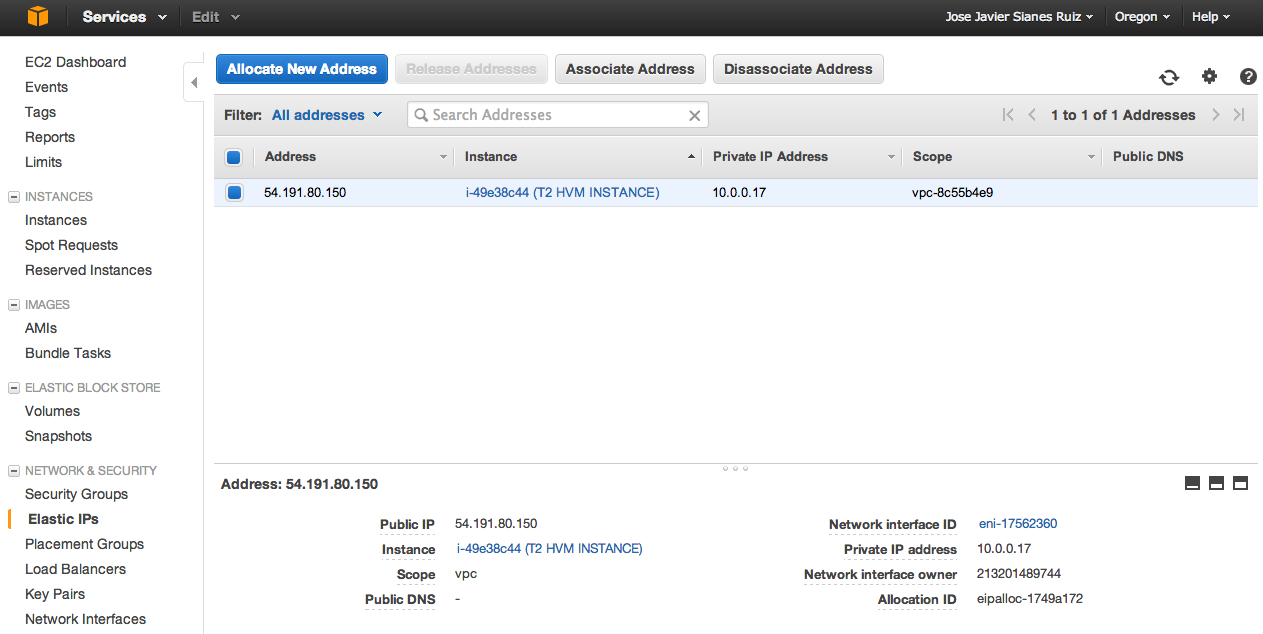Select Elastic IPs in sidebar

pyautogui.click(x=63, y=519)
